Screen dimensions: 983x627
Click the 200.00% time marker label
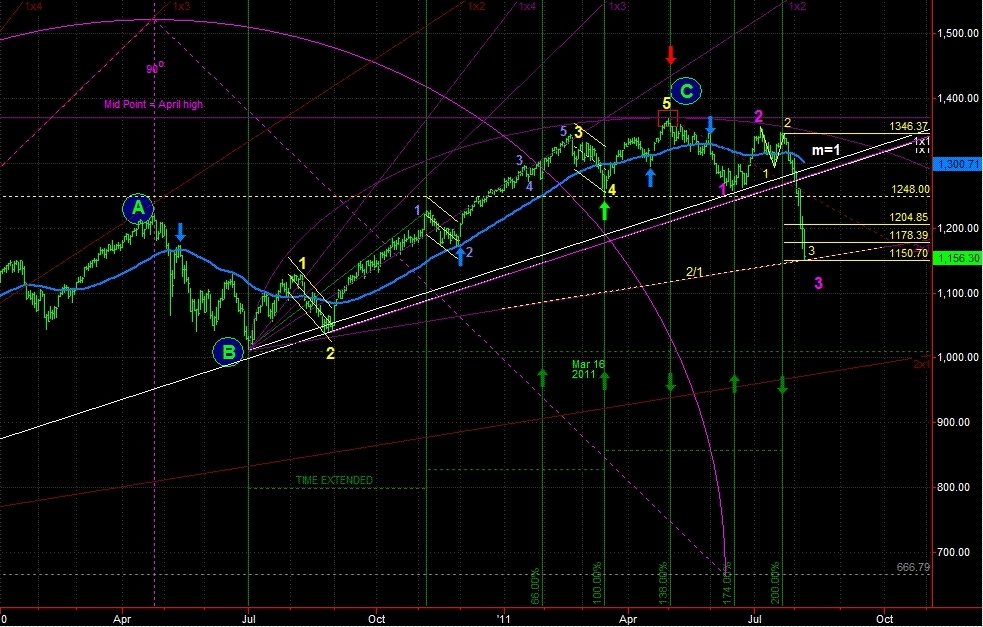775,585
